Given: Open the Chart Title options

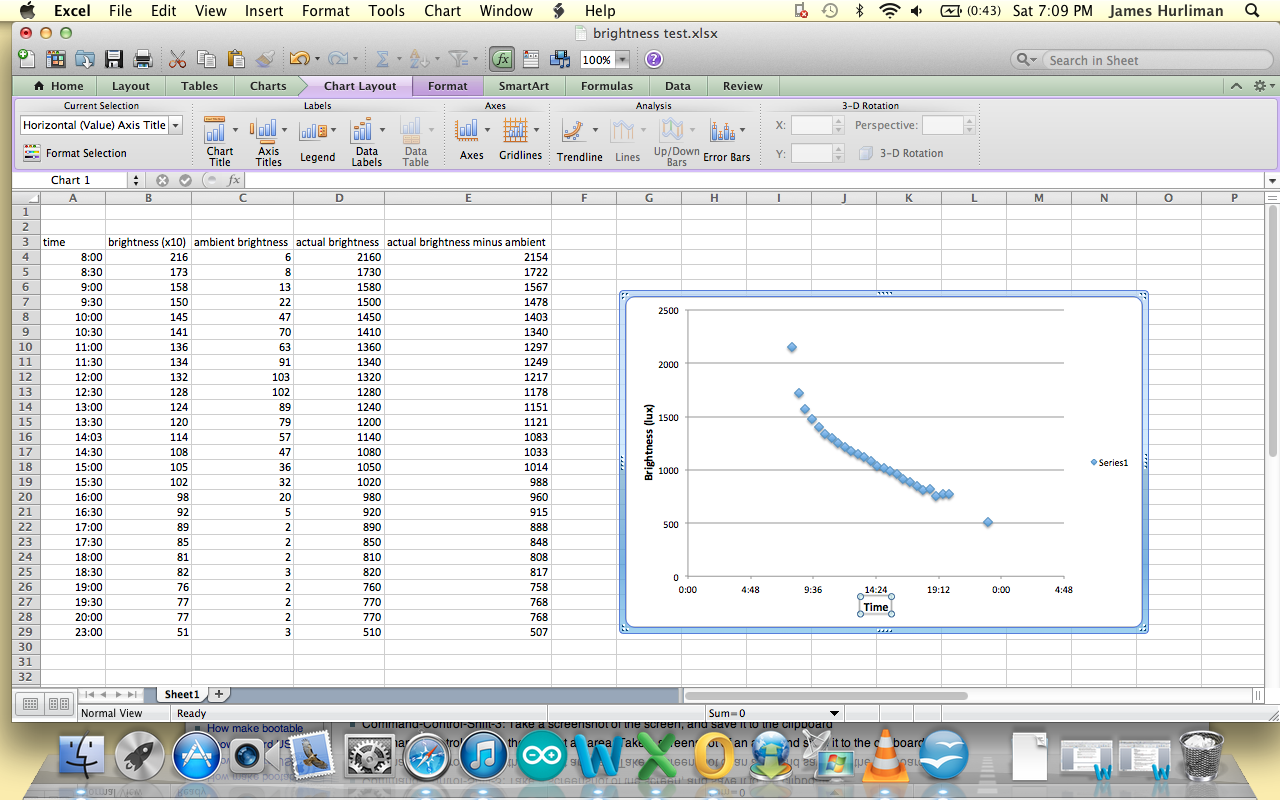Looking at the screenshot, I should click(219, 142).
